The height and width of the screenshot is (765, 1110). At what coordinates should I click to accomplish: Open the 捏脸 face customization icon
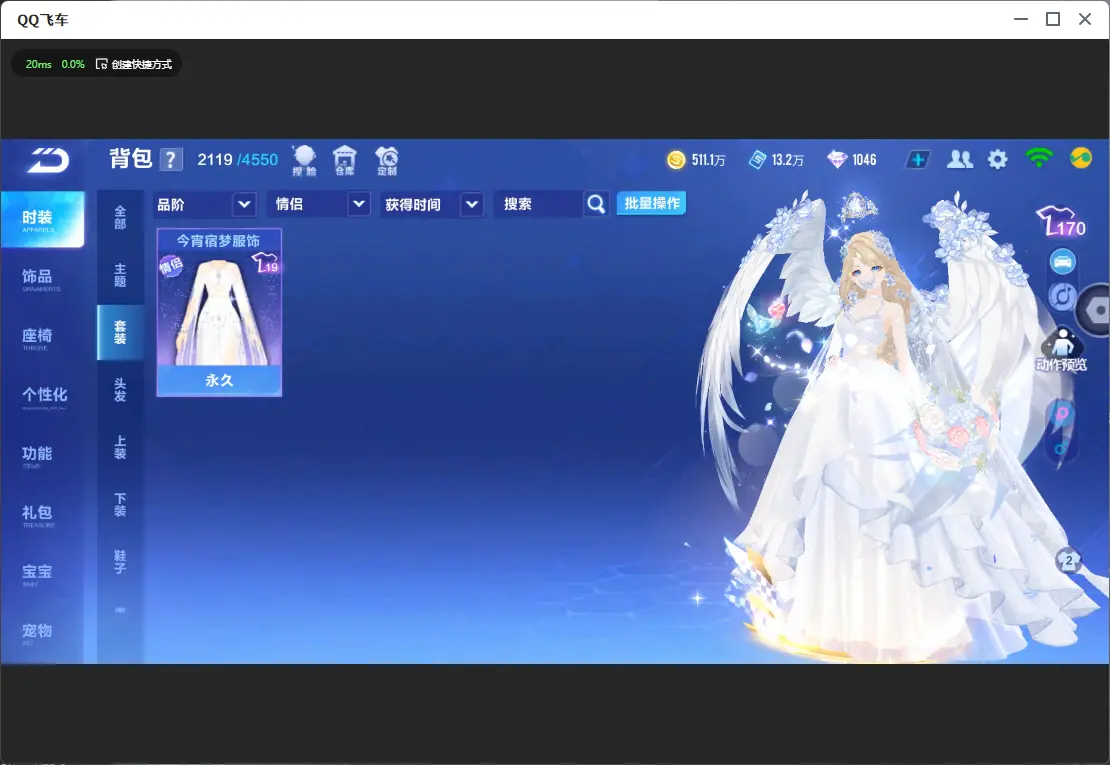(x=304, y=161)
